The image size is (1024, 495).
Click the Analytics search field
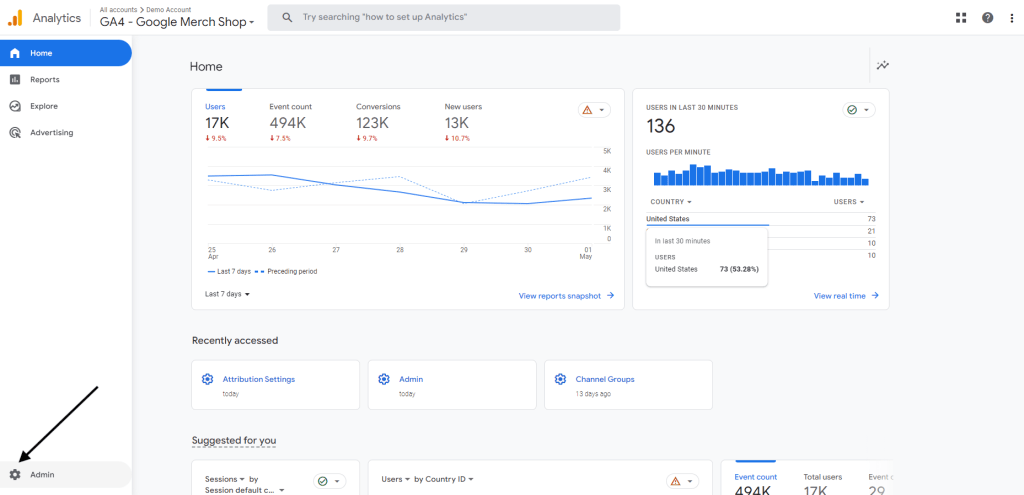[x=443, y=17]
